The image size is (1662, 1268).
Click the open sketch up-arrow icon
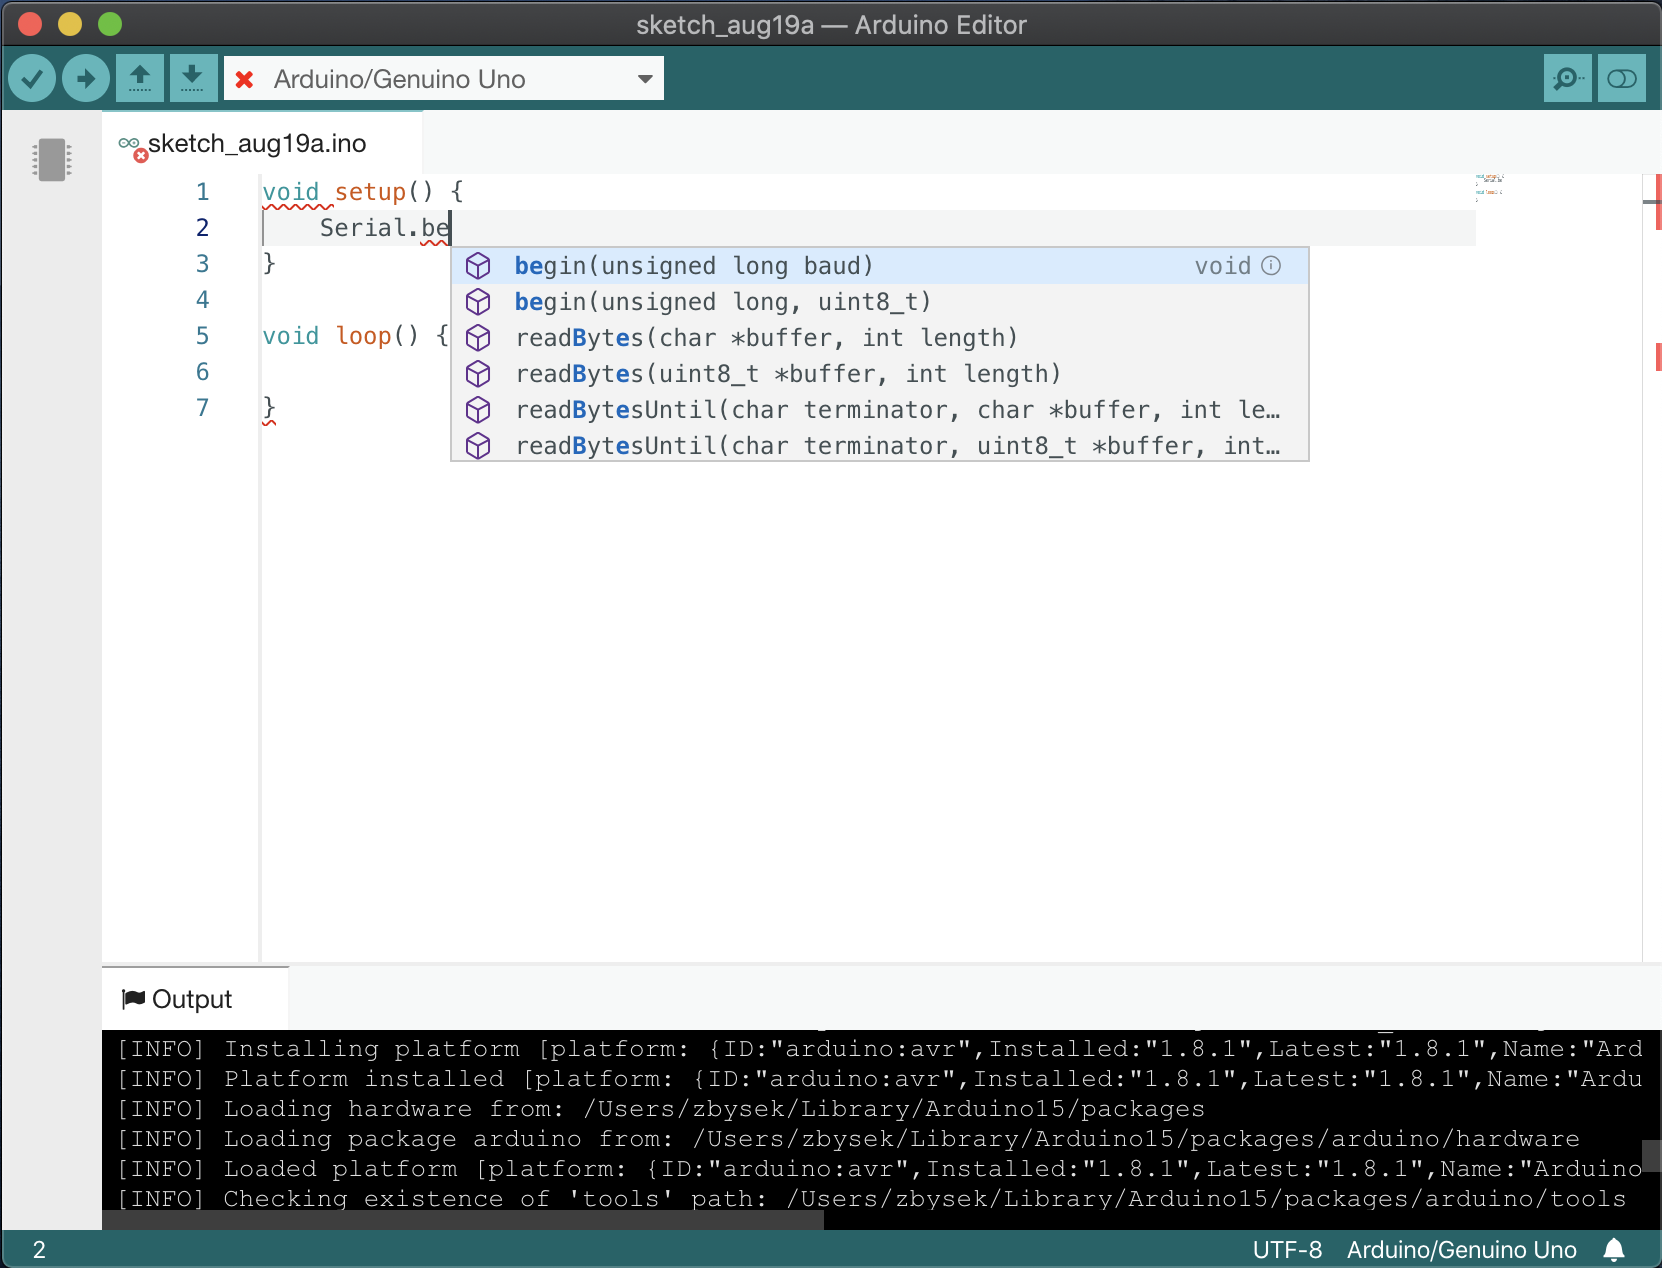(140, 78)
